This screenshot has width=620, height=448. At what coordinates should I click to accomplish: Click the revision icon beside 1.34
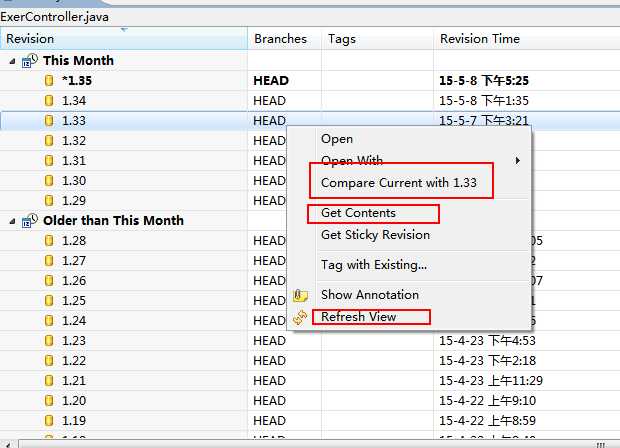[49, 101]
